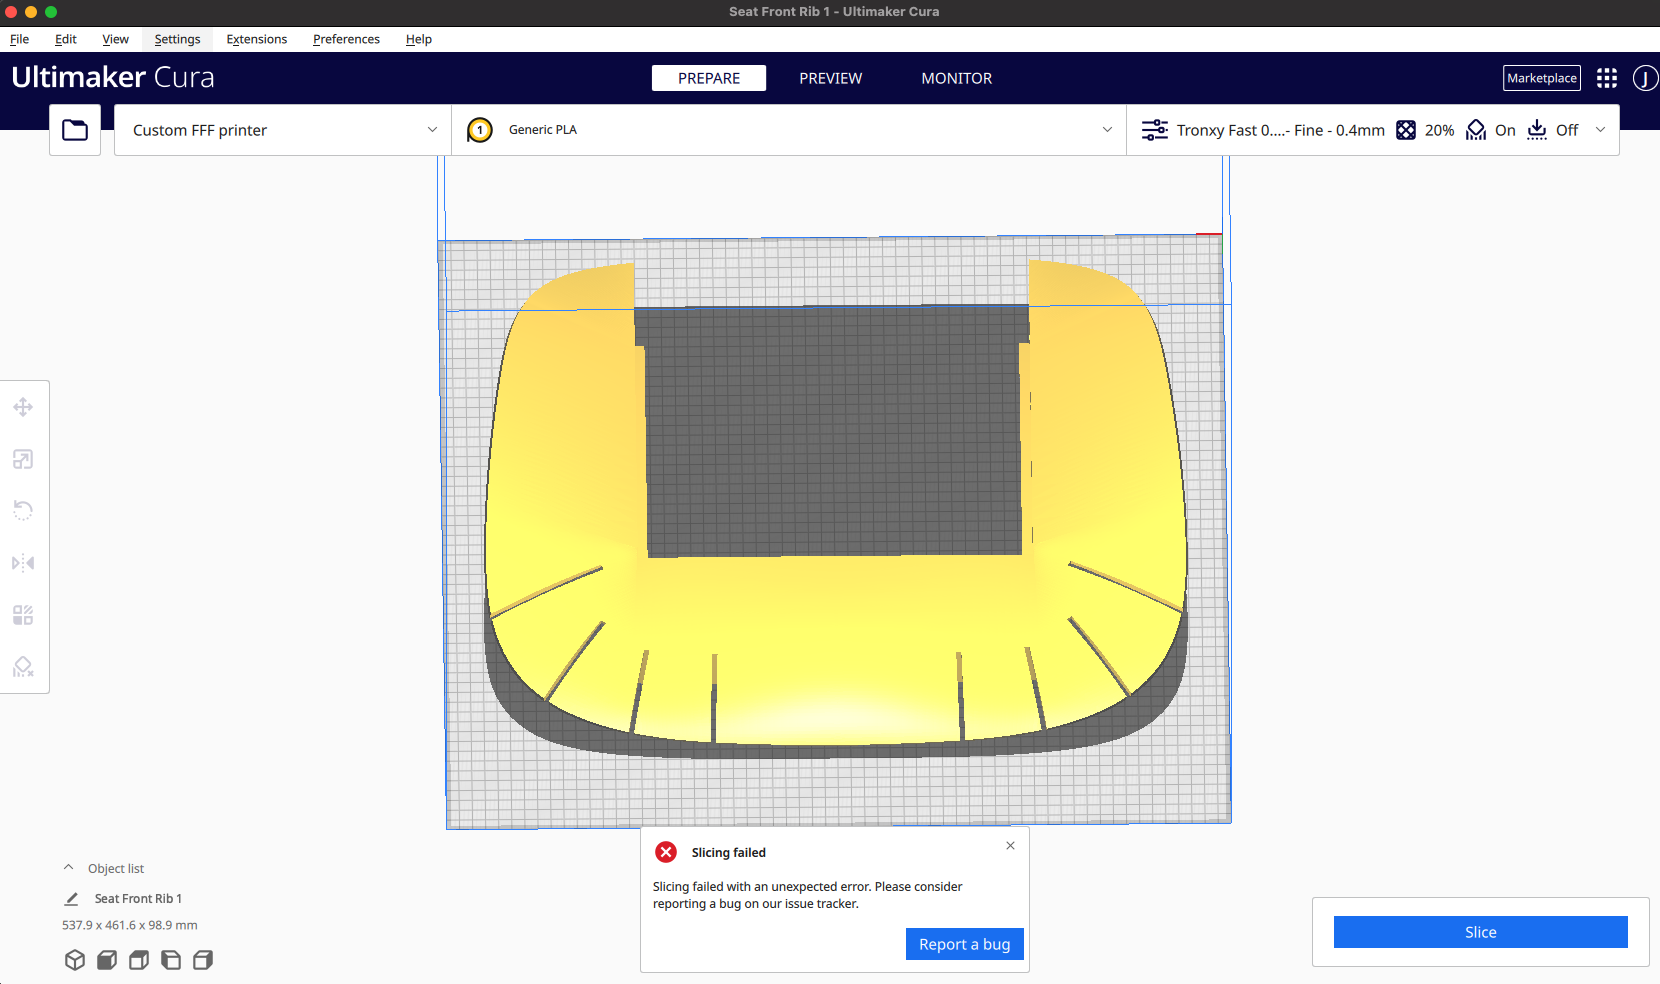Open the Help menu
Viewport: 1660px width, 984px height.
[419, 39]
